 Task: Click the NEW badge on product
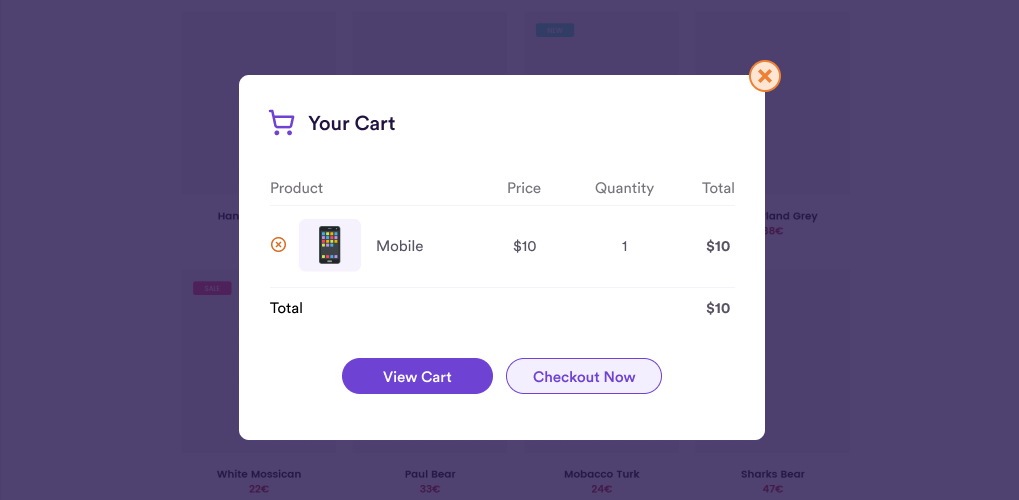click(555, 30)
